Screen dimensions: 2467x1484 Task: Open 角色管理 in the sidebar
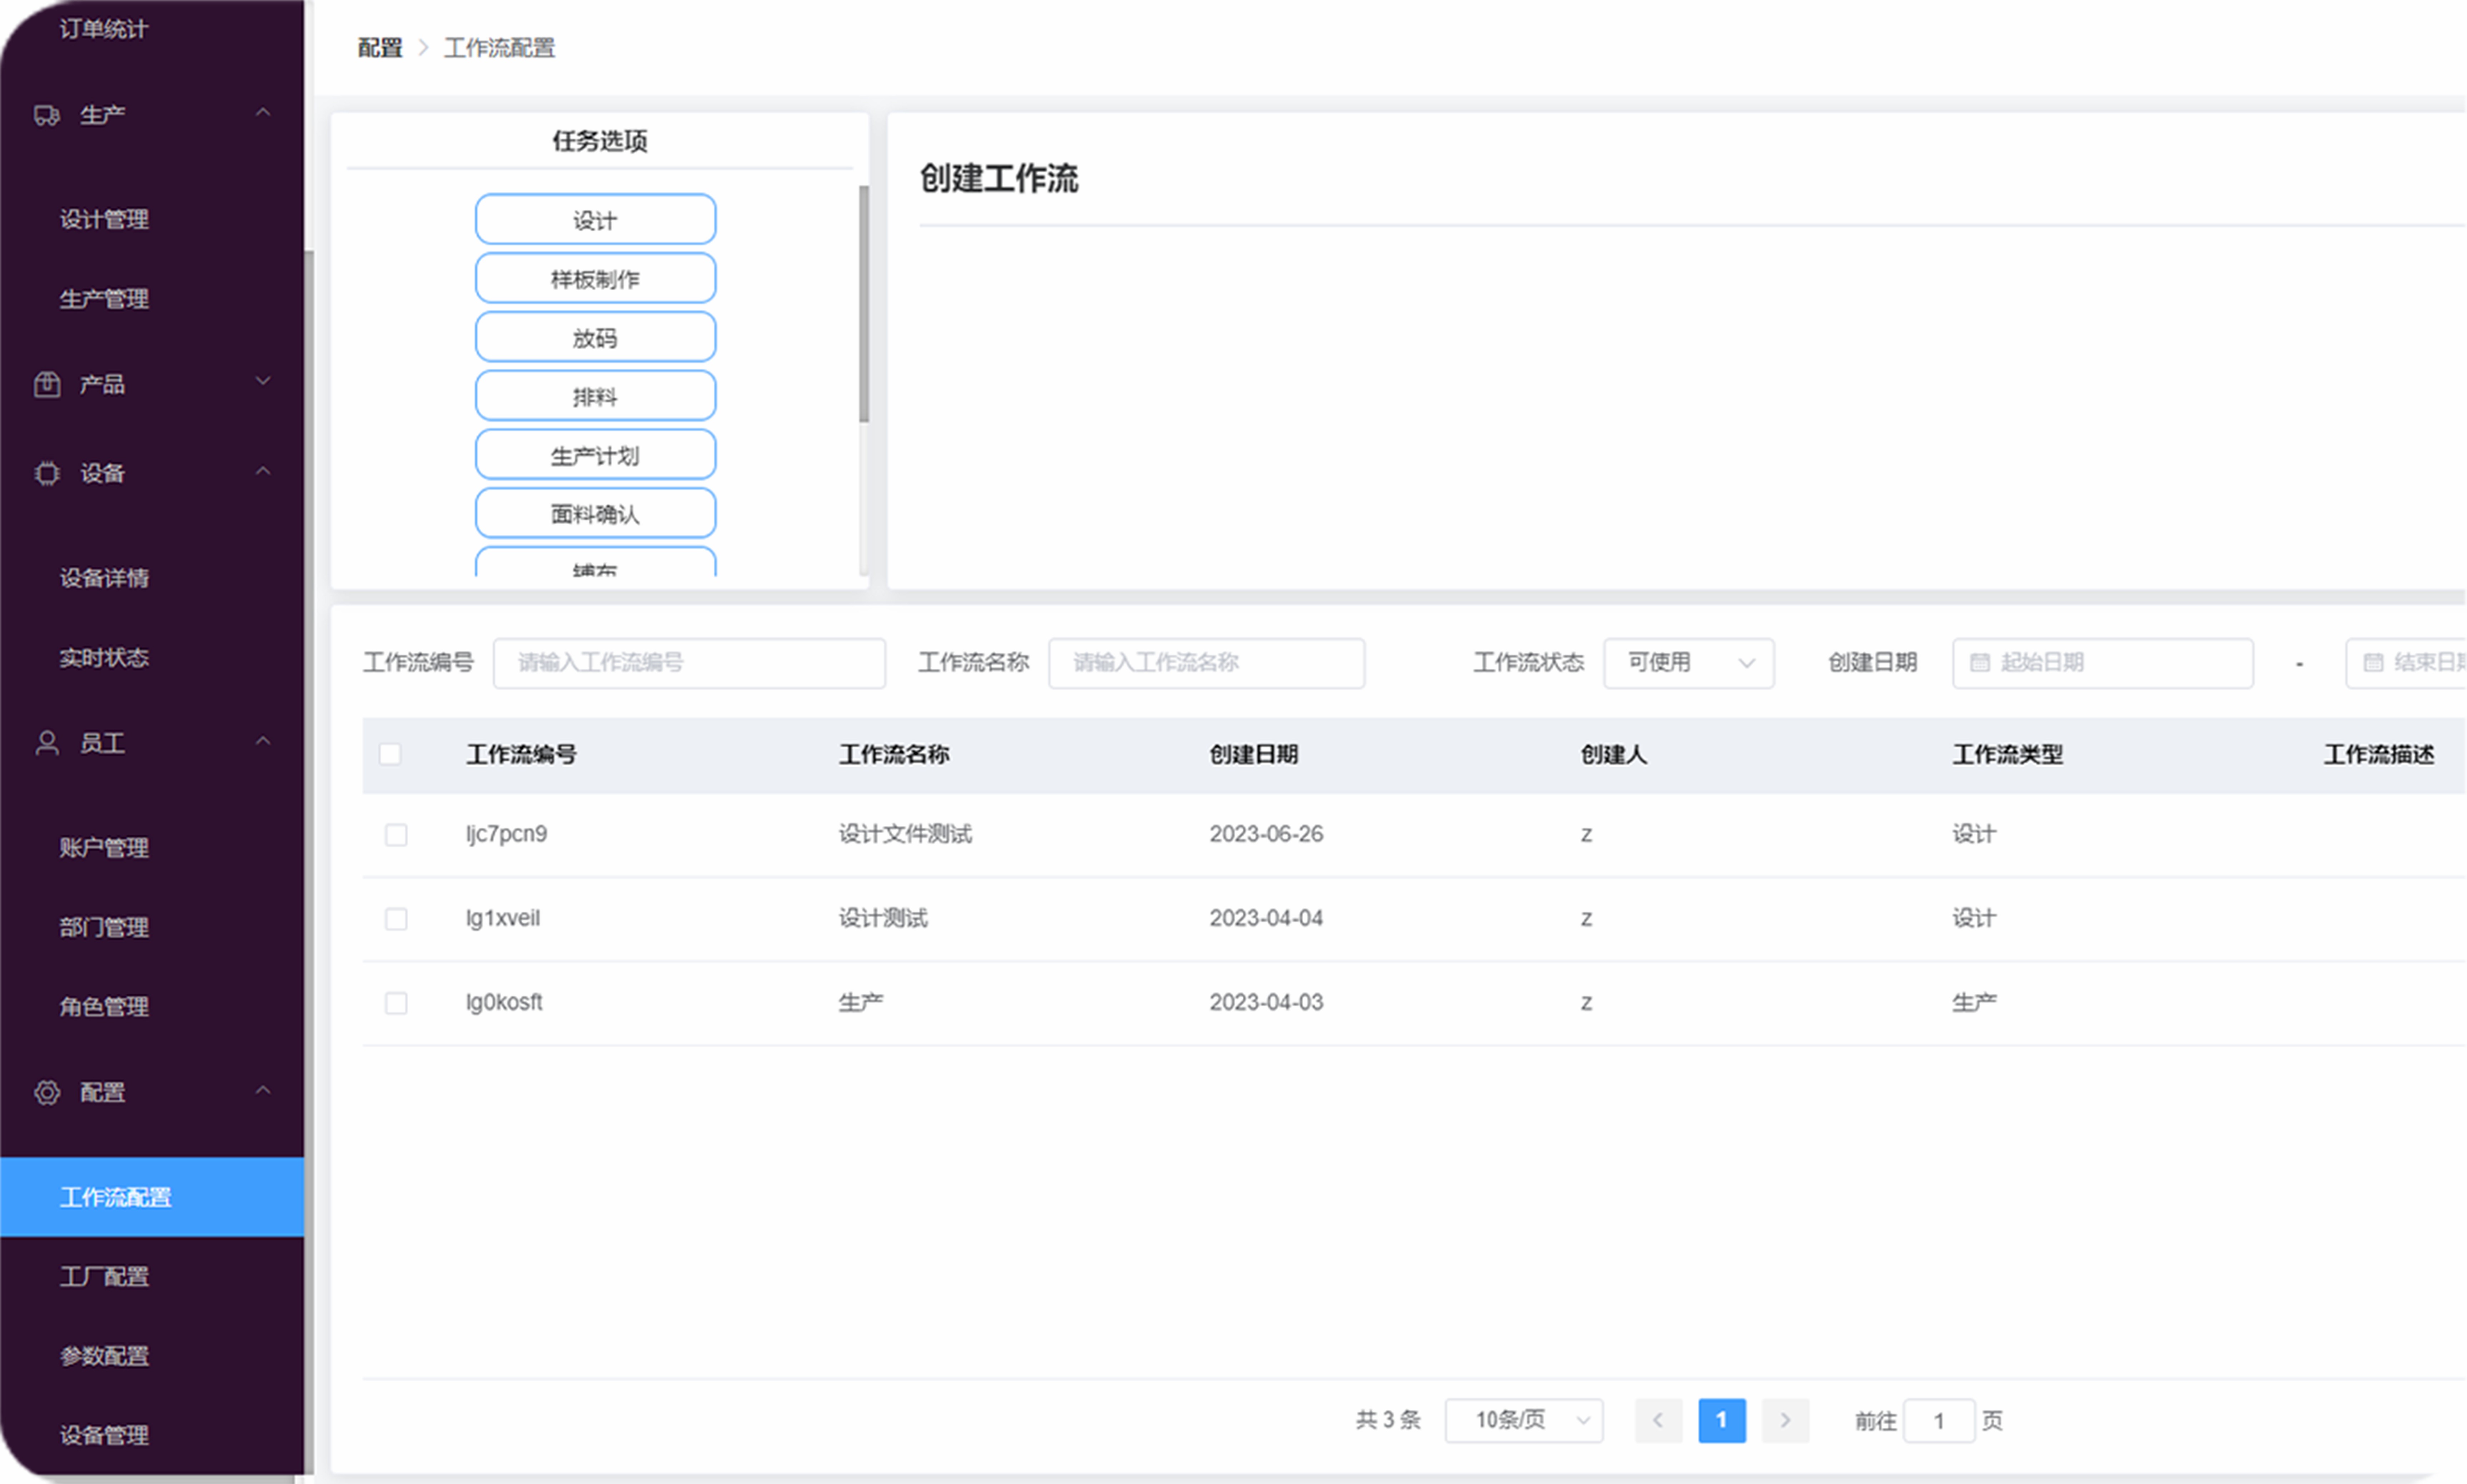(x=104, y=1007)
